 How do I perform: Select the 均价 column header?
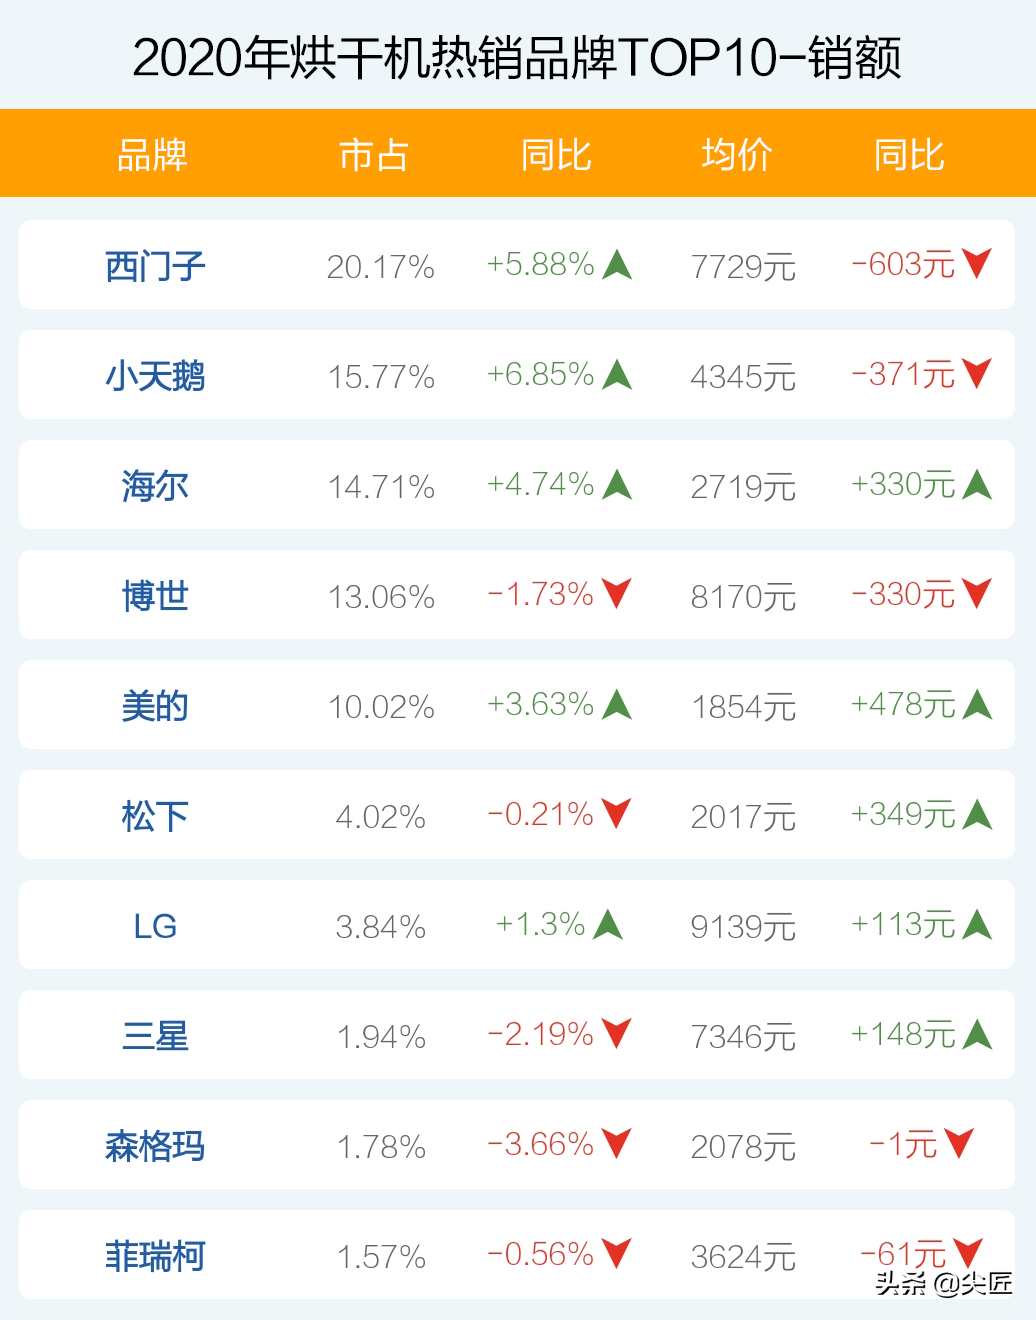737,155
